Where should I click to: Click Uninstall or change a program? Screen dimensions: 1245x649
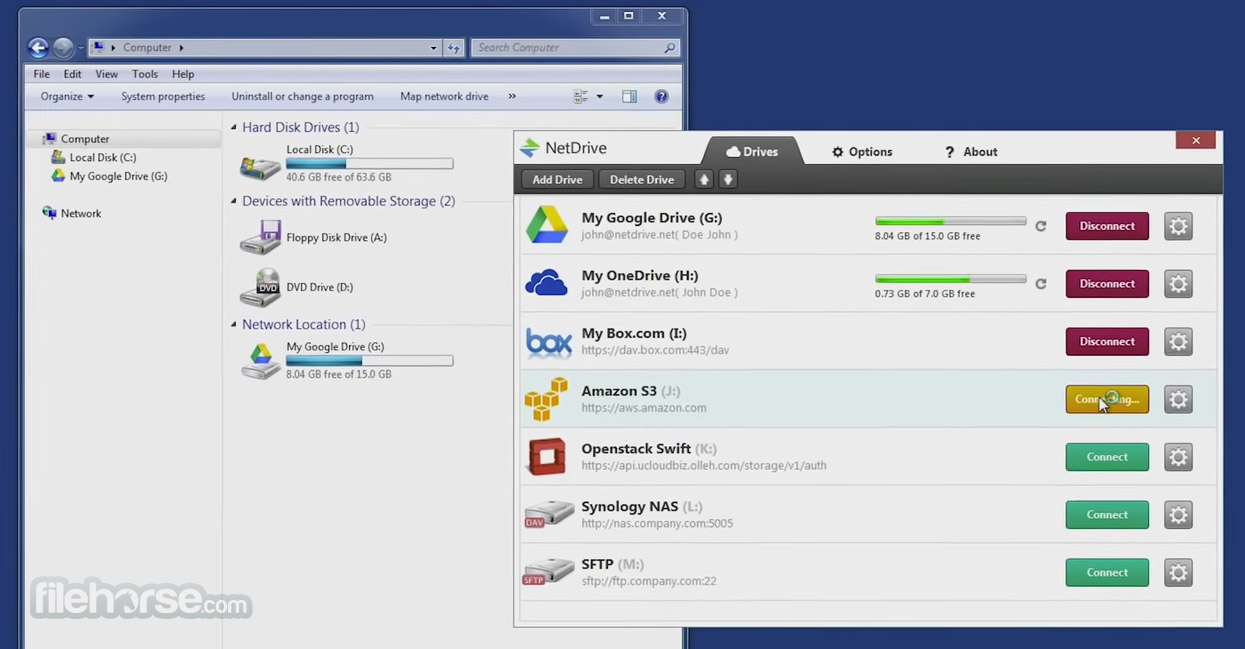302,97
